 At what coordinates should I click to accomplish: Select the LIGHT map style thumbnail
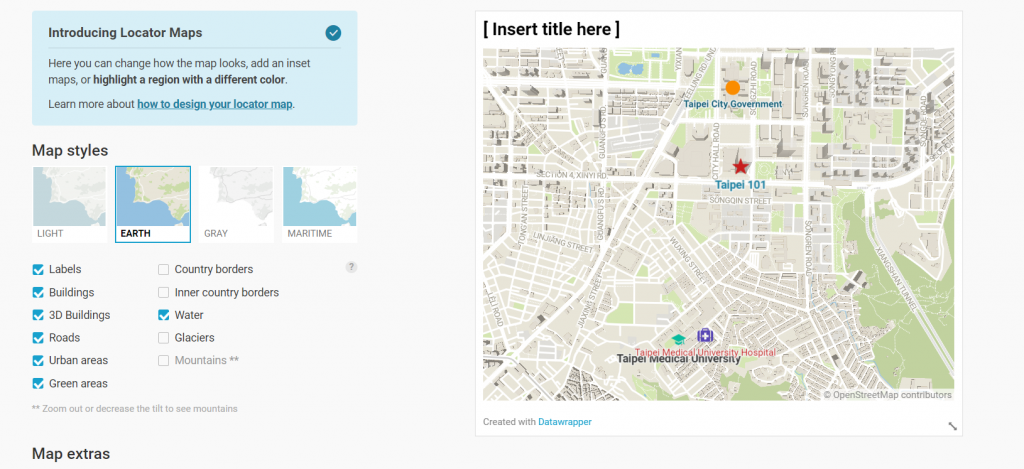(x=69, y=204)
